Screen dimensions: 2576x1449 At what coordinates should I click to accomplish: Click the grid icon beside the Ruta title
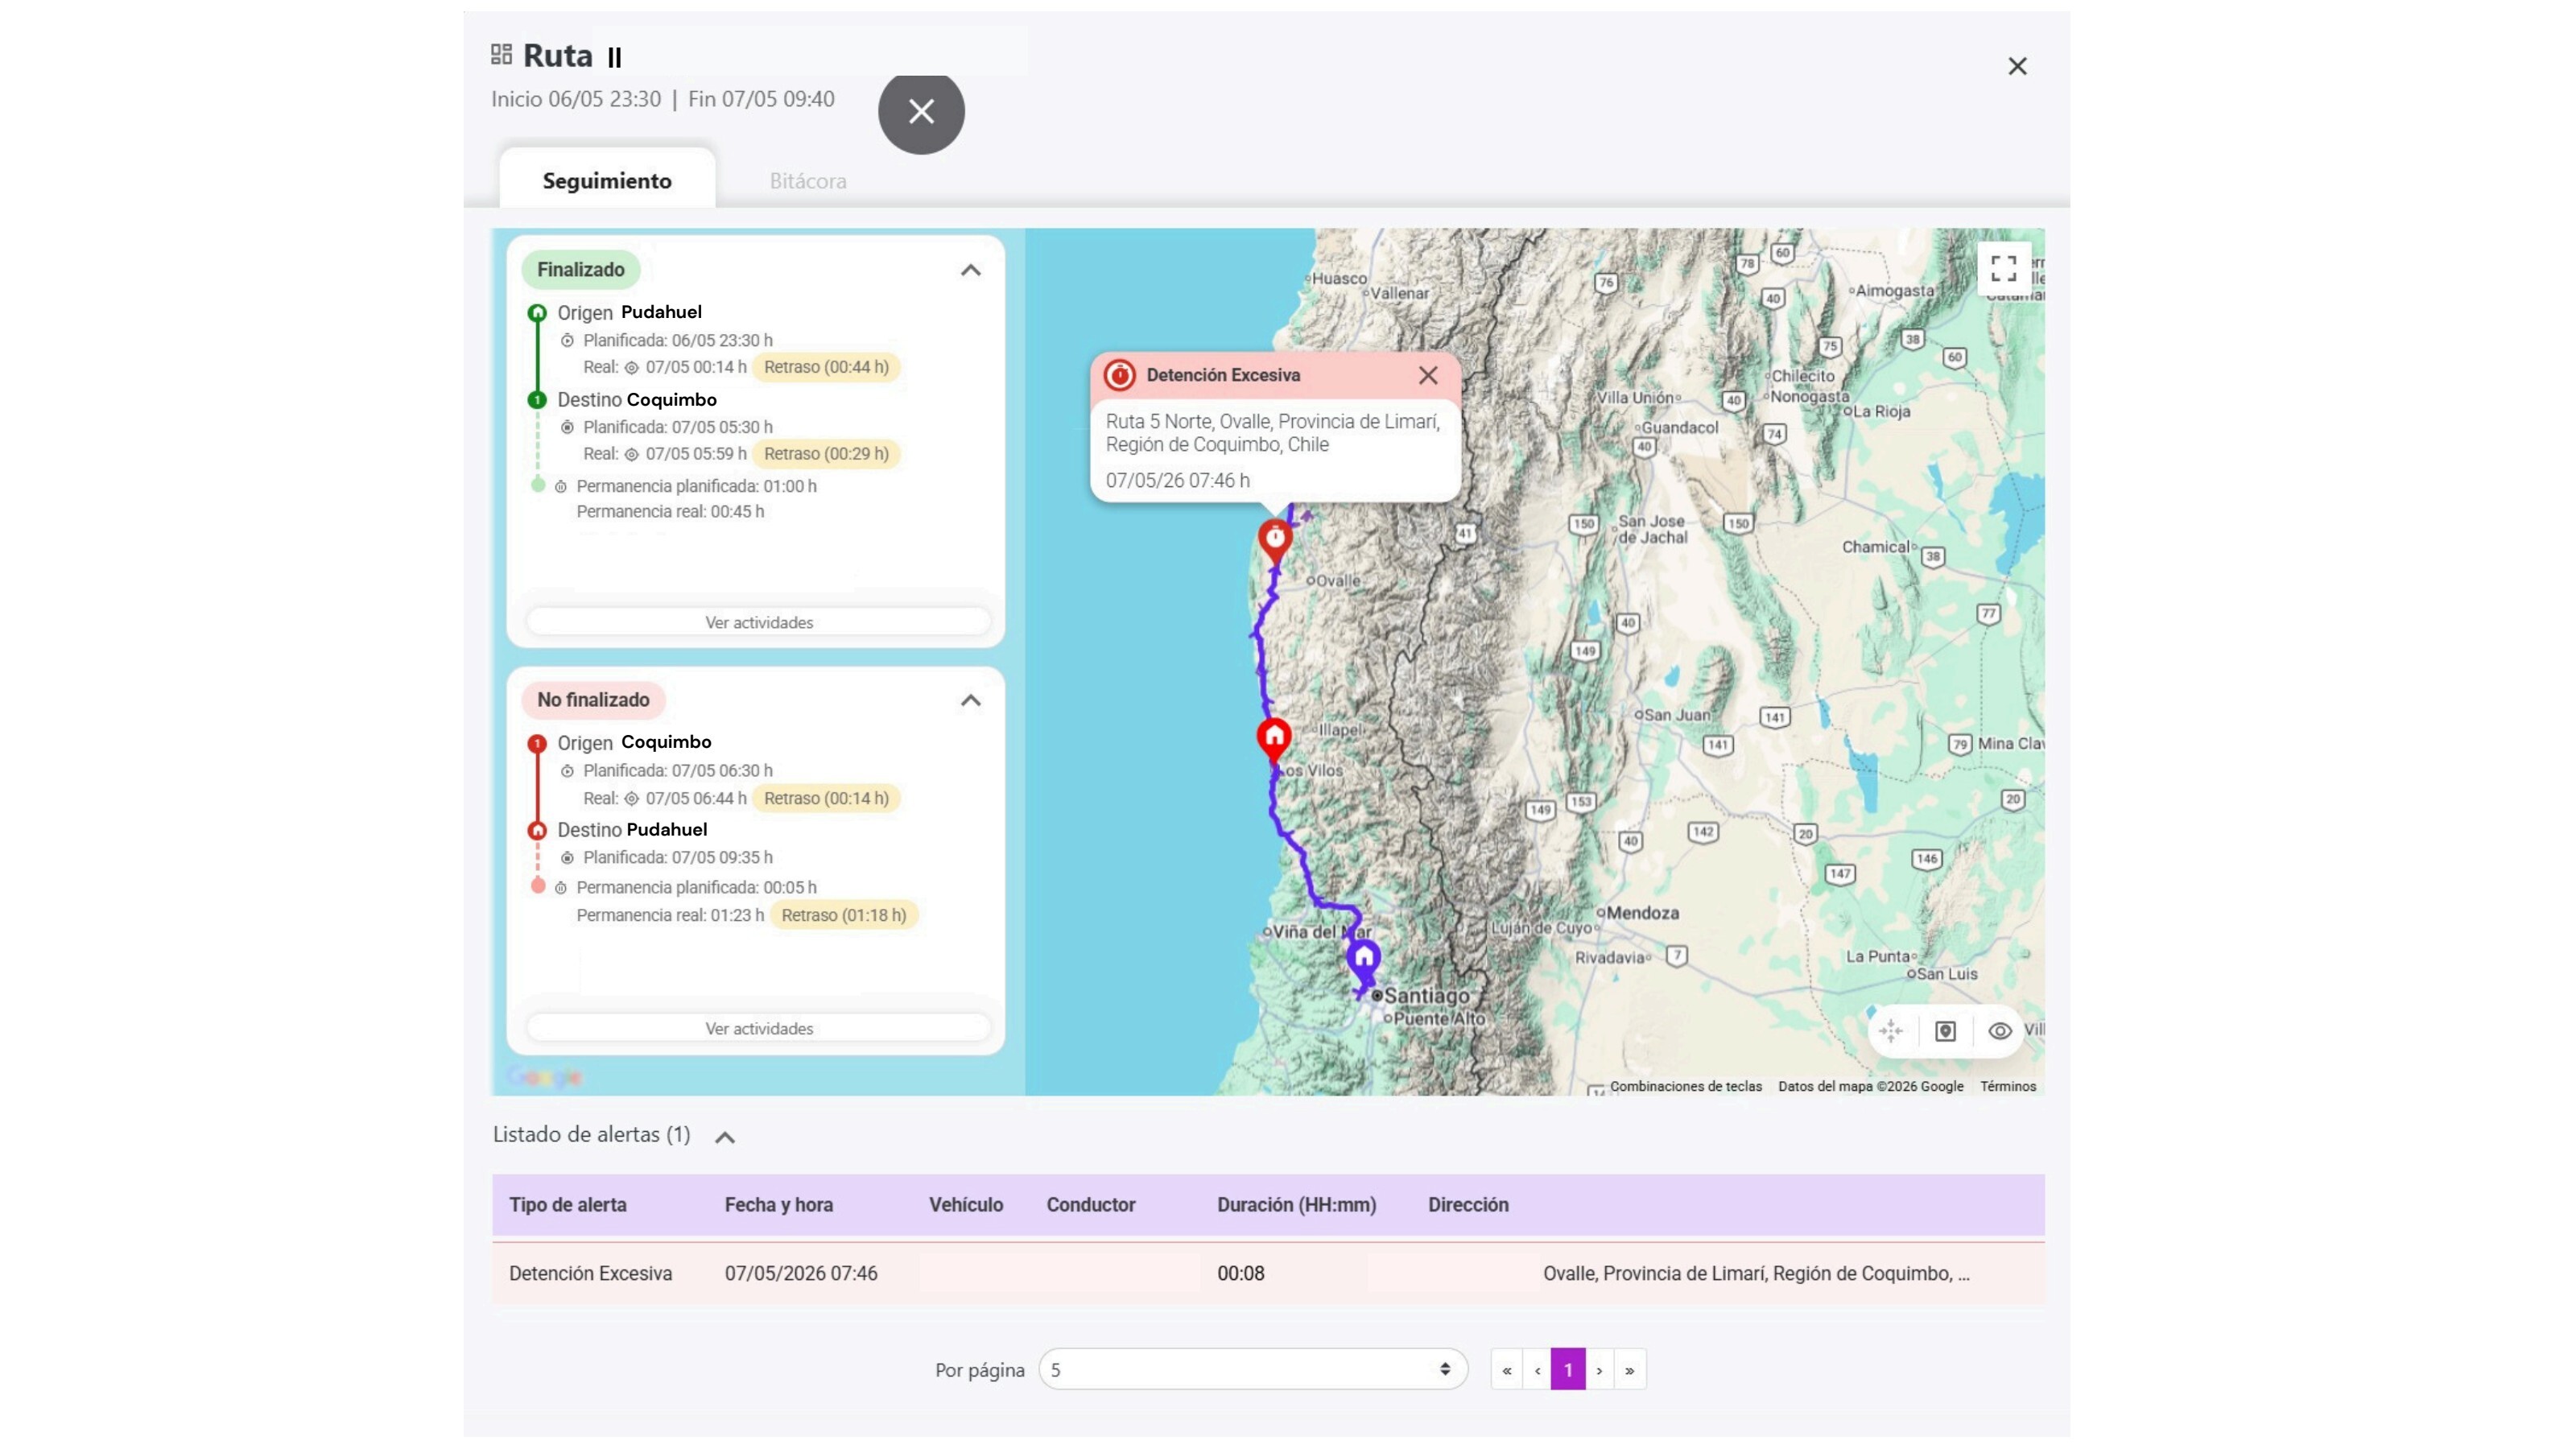click(x=501, y=54)
